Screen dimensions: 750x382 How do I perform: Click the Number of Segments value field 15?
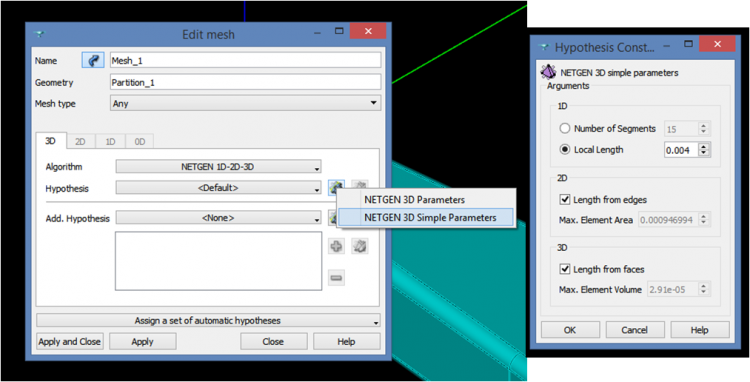coord(681,129)
